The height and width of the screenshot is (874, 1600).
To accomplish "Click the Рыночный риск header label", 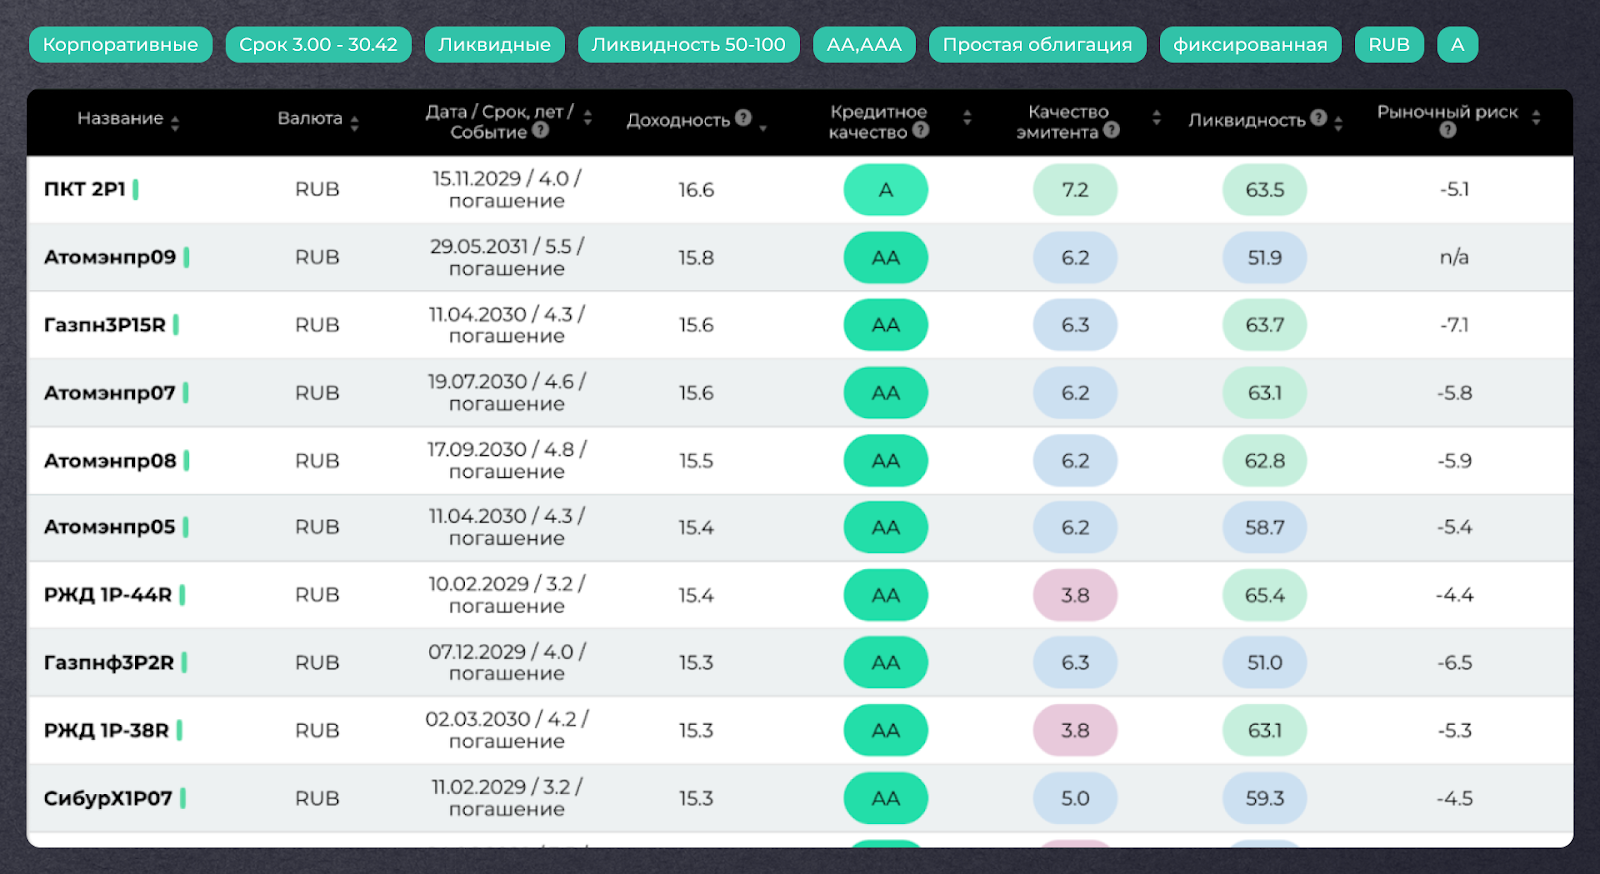I will (x=1447, y=112).
